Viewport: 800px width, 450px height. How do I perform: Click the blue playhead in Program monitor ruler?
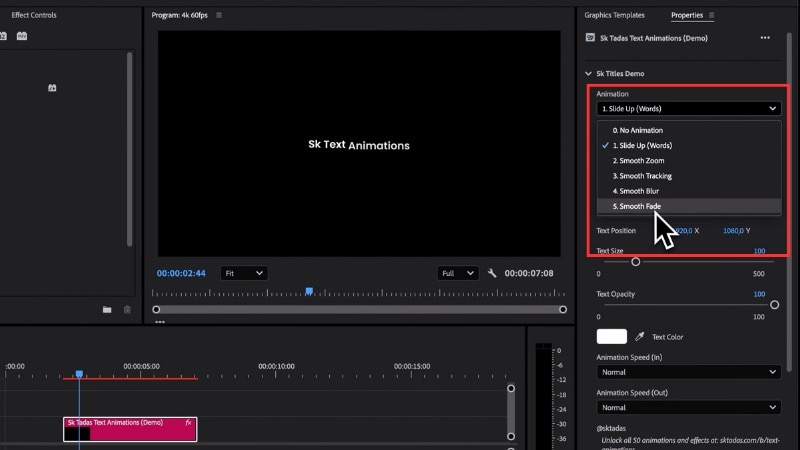[309, 291]
